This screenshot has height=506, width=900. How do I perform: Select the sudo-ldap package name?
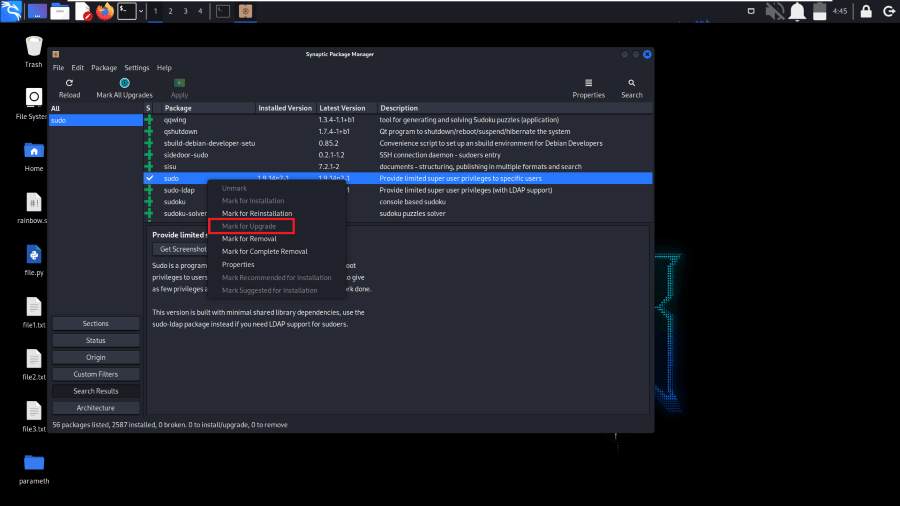179,190
